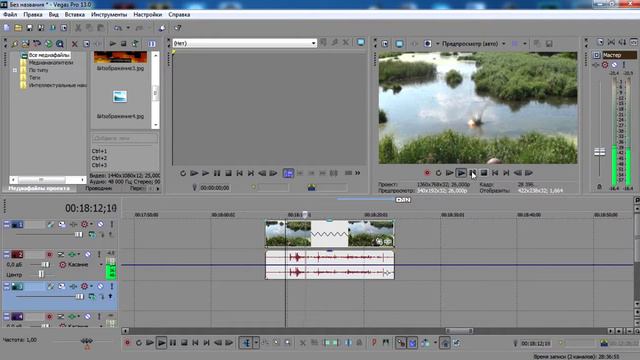640x360 pixels.
Task: Select Все медиафайлы tree item
Action: coord(49,55)
